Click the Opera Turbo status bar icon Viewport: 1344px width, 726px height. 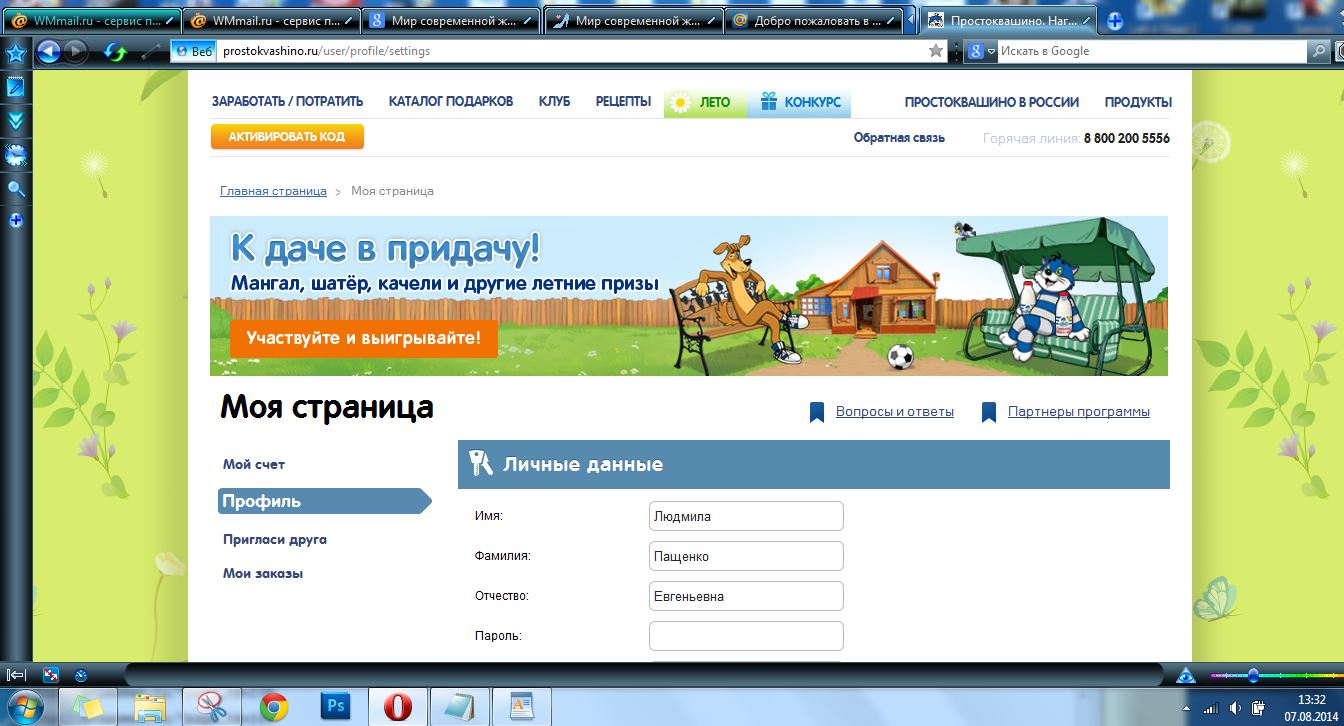pyautogui.click(x=81, y=675)
